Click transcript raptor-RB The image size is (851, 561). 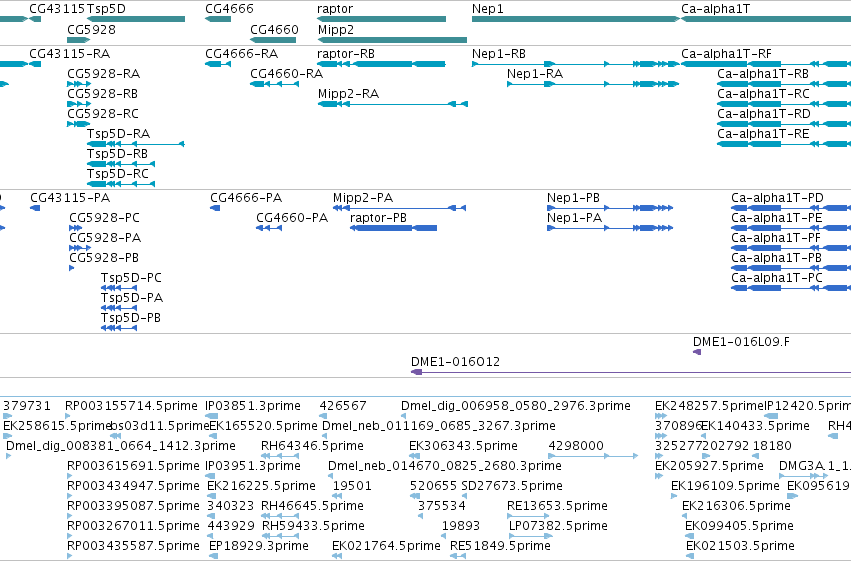coord(346,54)
